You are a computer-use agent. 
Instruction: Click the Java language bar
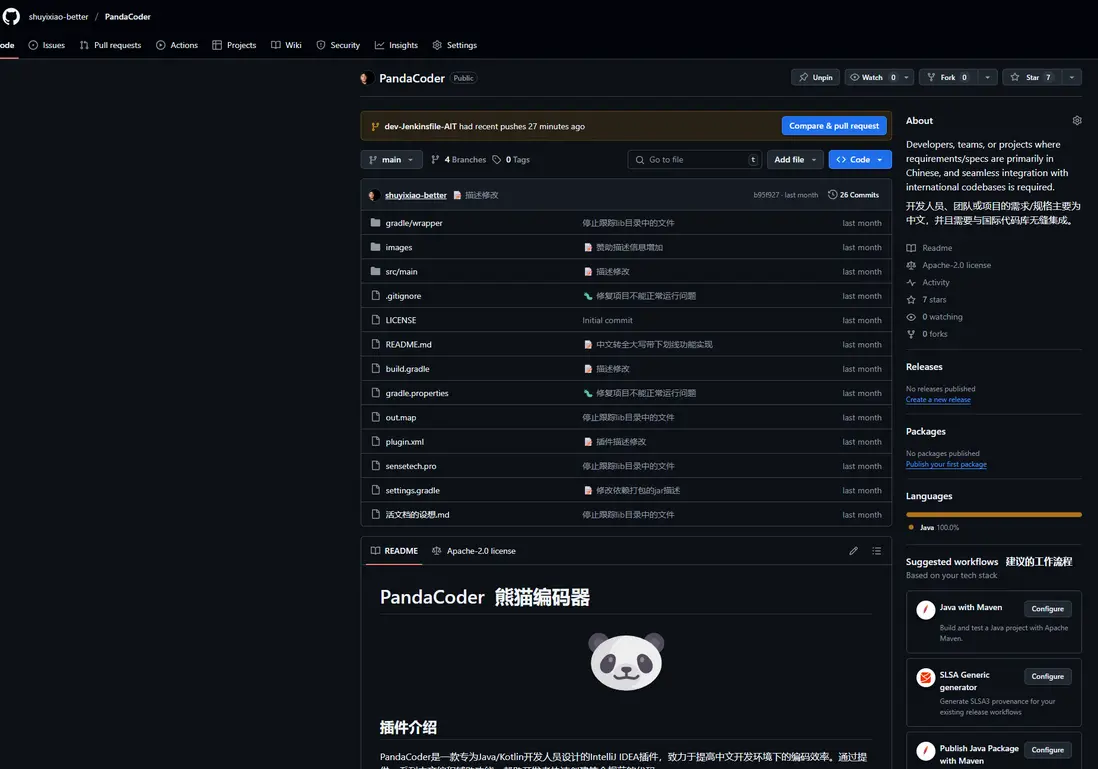(x=994, y=515)
